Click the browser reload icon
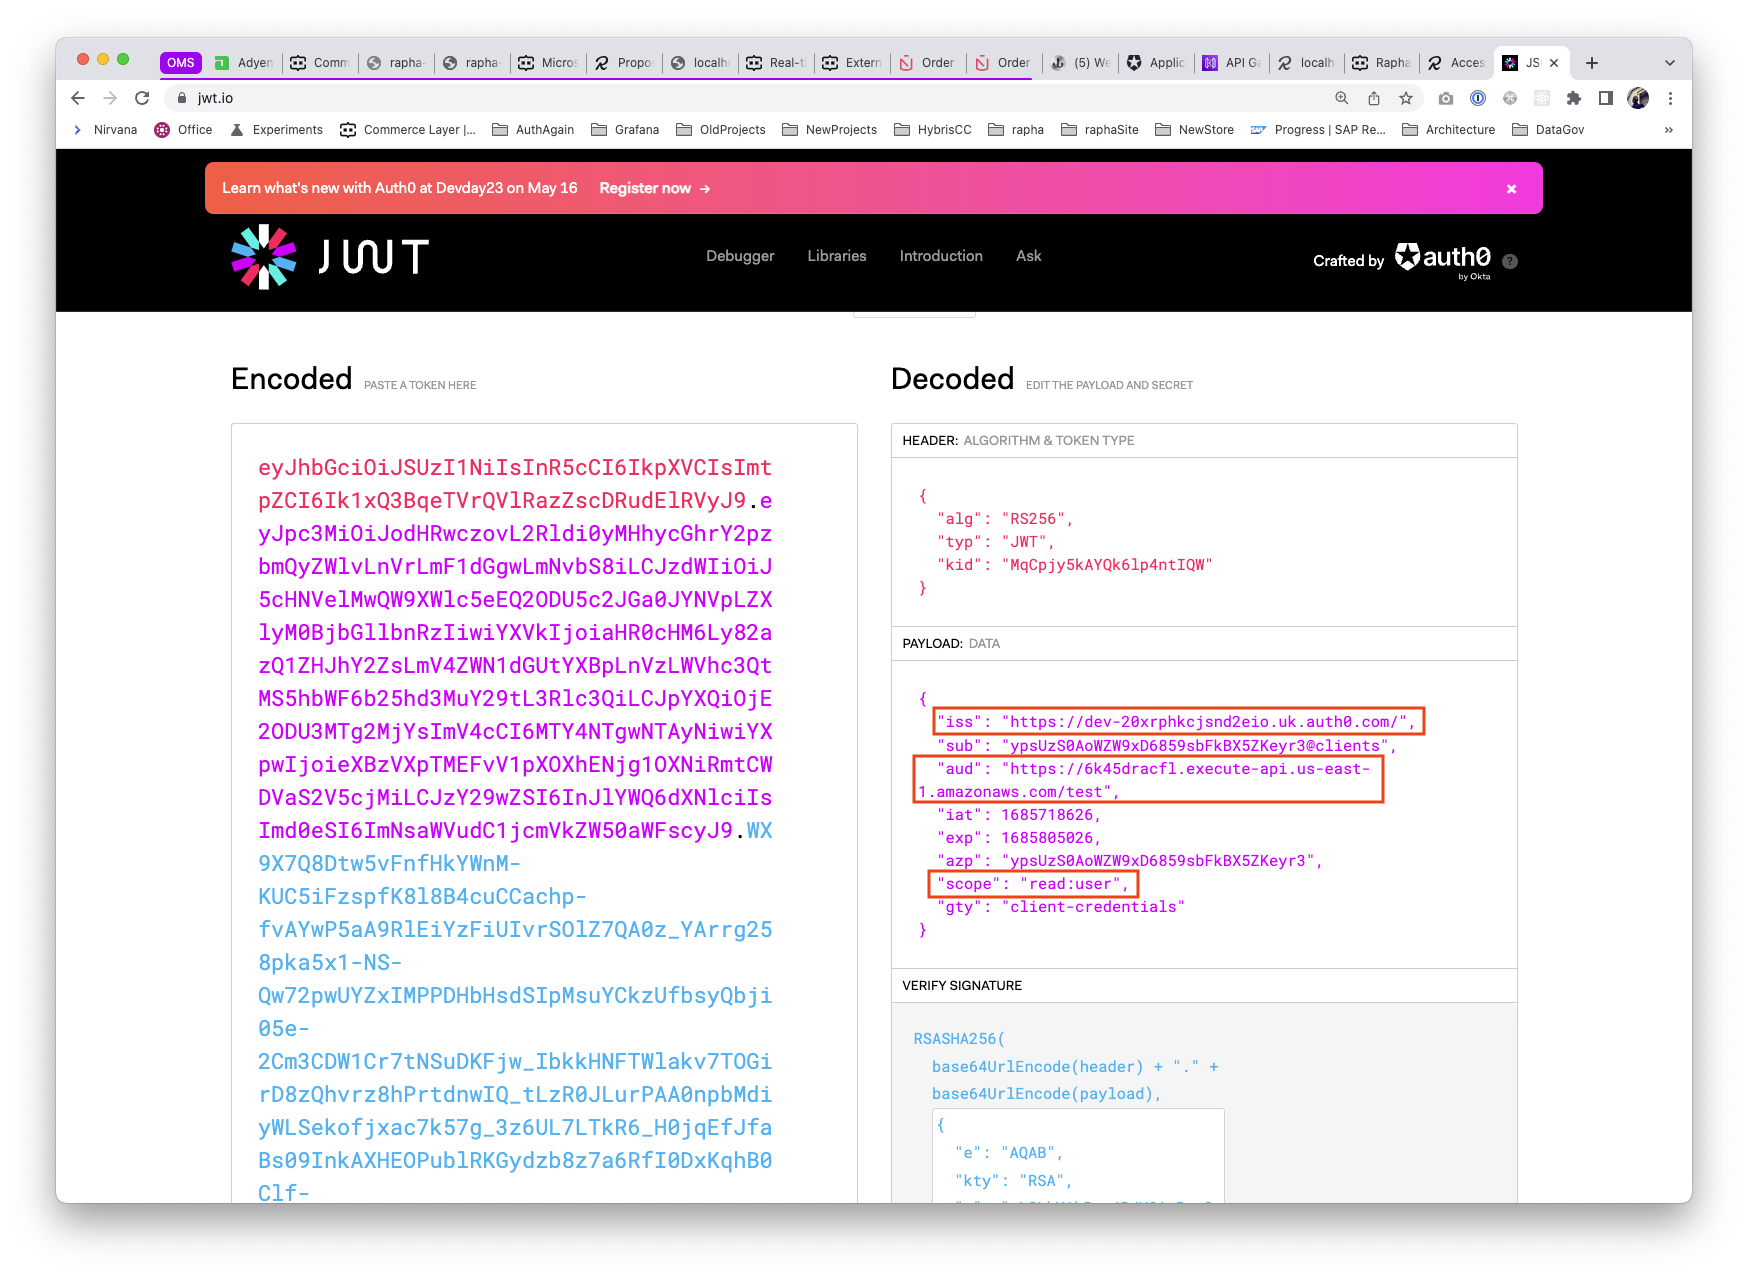Screen dimensions: 1748x1277 [142, 98]
